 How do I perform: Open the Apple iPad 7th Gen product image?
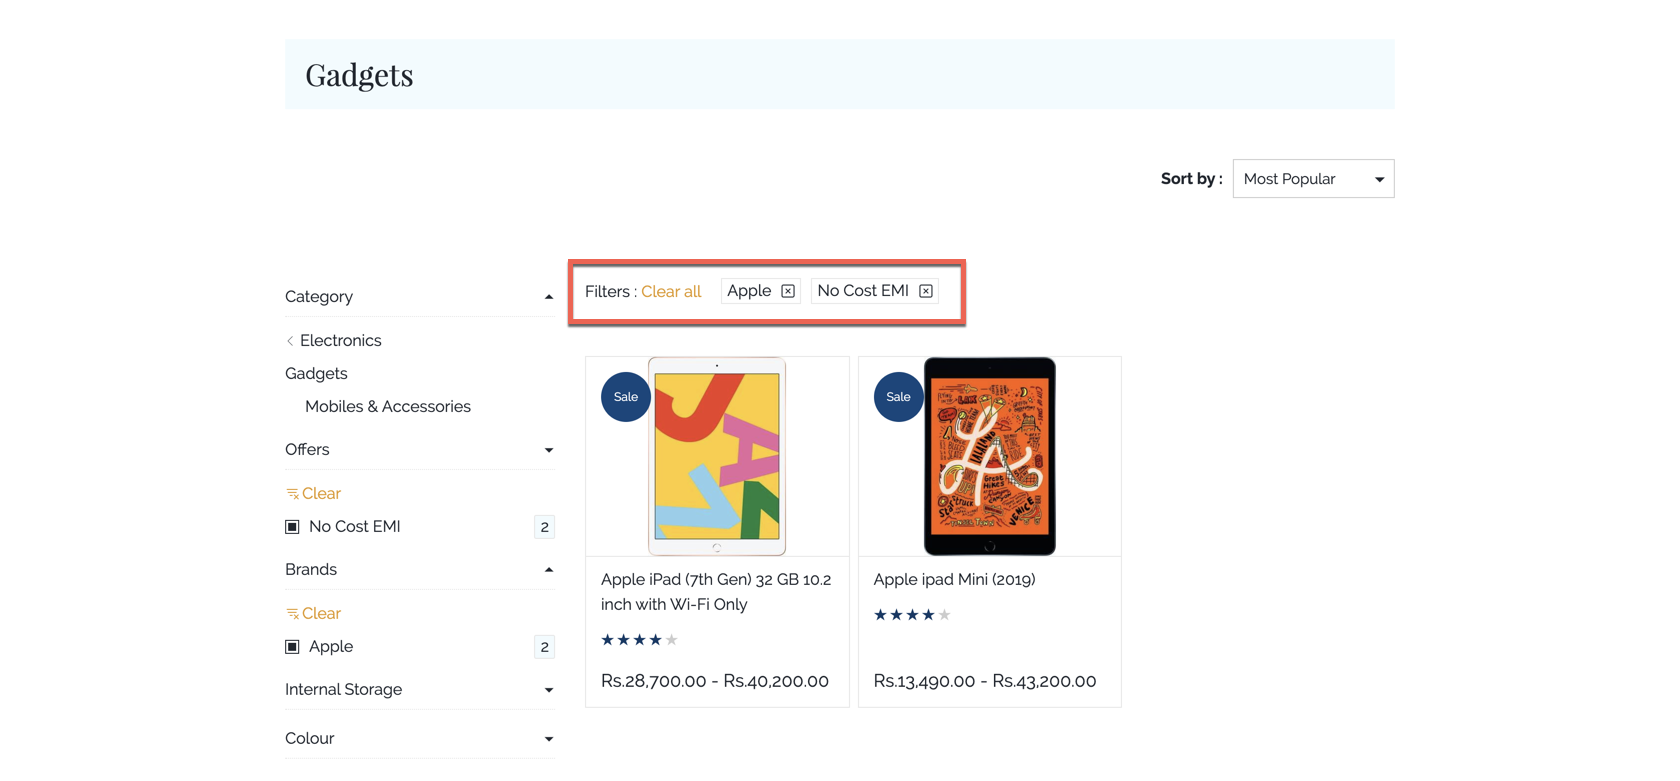click(x=717, y=456)
